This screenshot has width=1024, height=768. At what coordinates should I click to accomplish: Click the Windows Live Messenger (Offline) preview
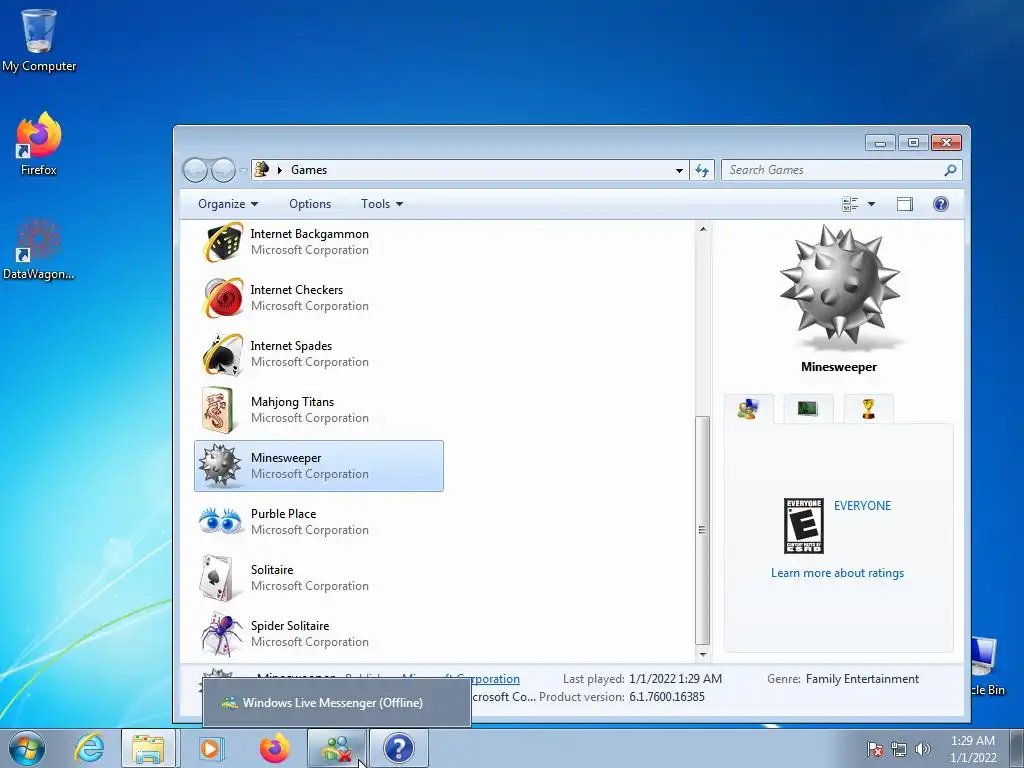click(336, 703)
